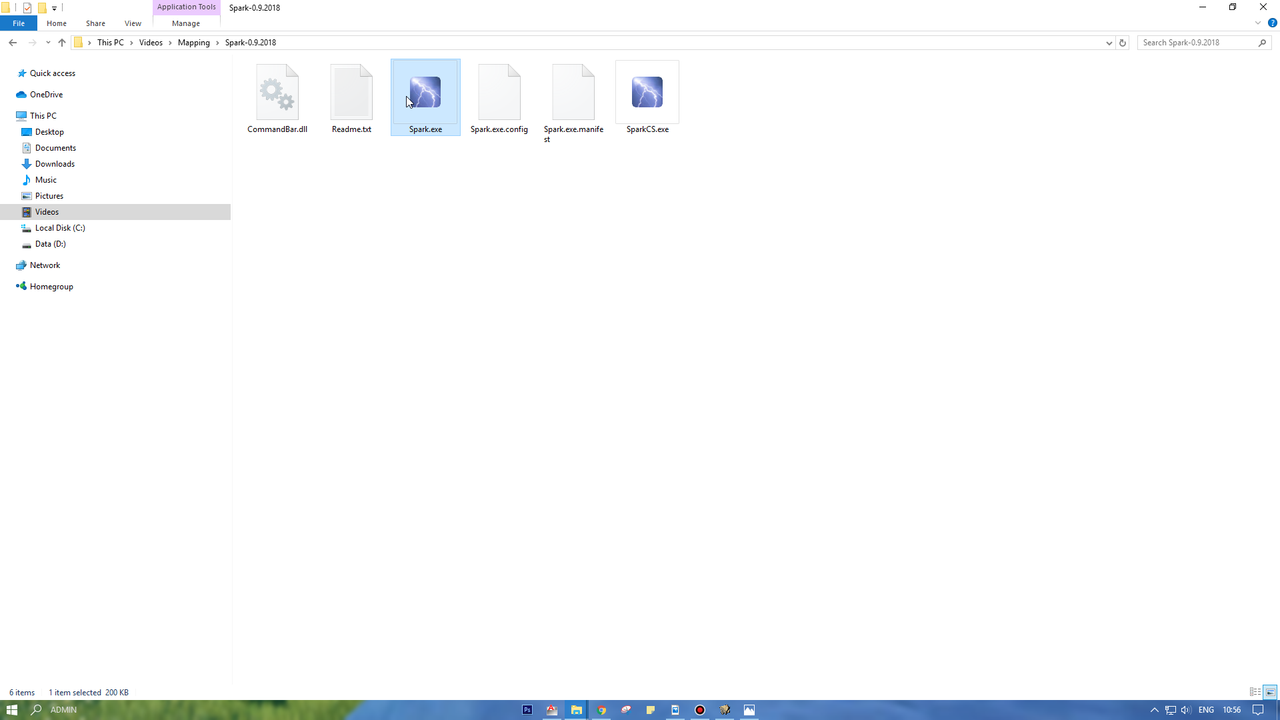Screen dimensions: 1280x720
Task: Open the network icon in system tray
Action: coord(1170,710)
